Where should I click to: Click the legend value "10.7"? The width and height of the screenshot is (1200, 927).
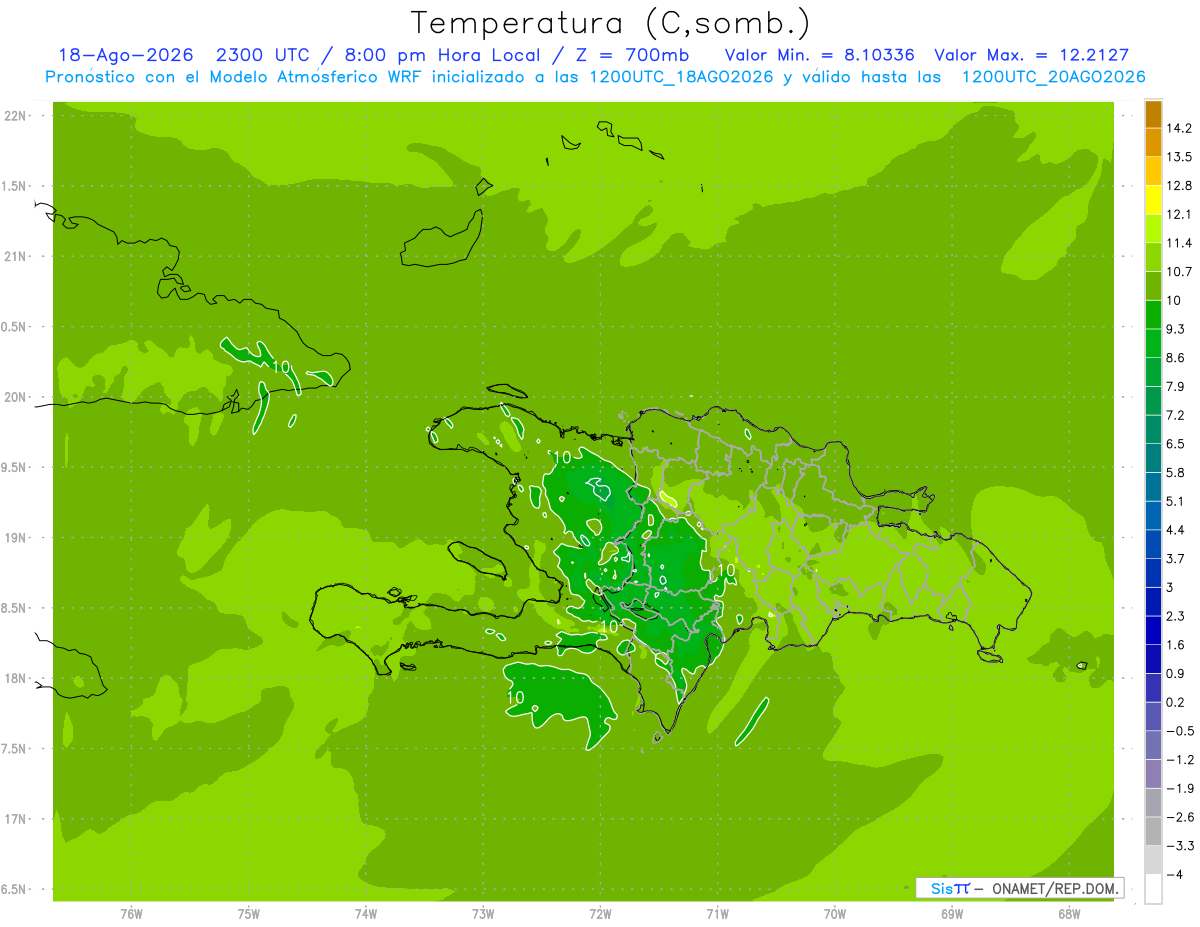(x=1179, y=272)
